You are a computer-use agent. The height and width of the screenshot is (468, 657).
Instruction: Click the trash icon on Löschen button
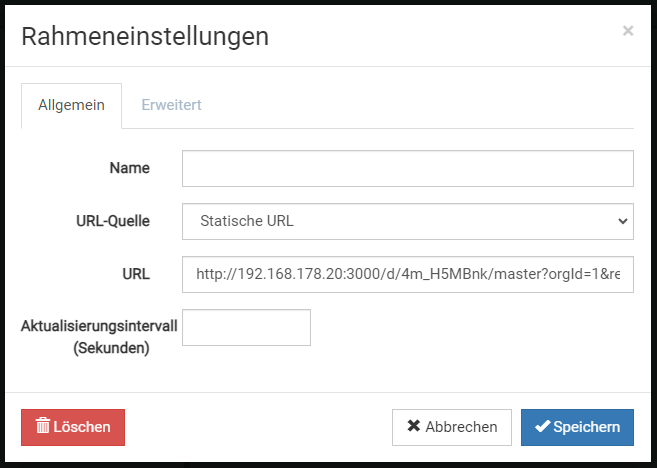coord(43,426)
